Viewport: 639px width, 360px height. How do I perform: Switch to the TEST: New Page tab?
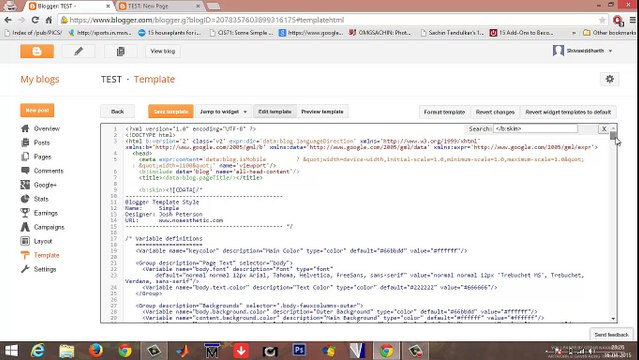160,6
